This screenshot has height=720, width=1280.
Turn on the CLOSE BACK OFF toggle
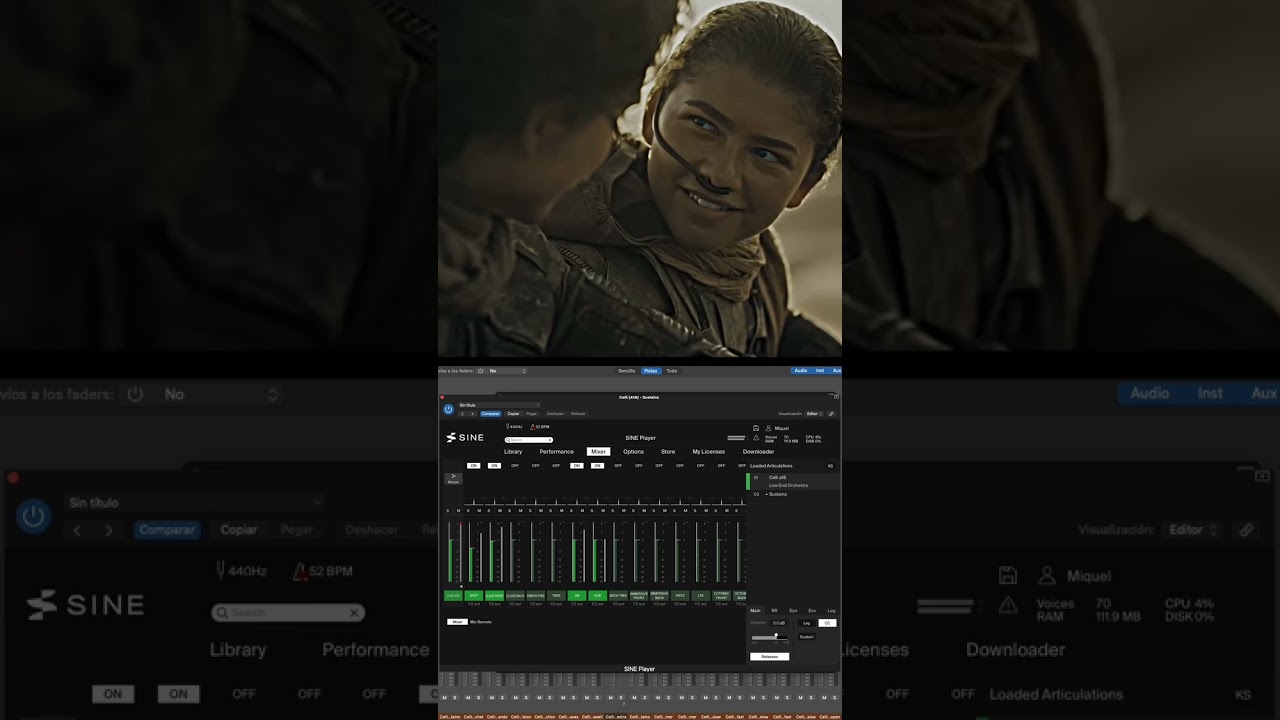(x=515, y=466)
